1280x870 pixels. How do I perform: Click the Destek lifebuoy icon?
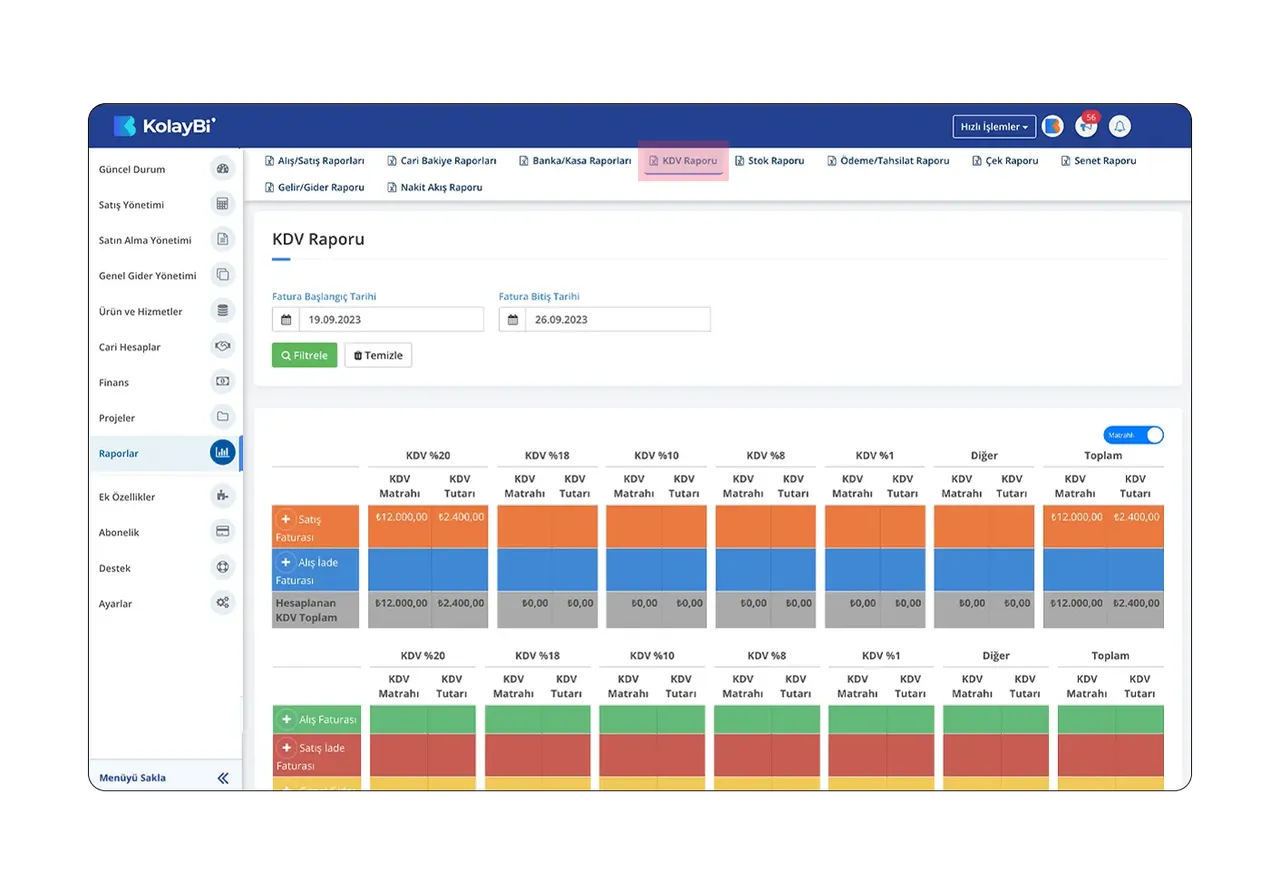click(222, 568)
